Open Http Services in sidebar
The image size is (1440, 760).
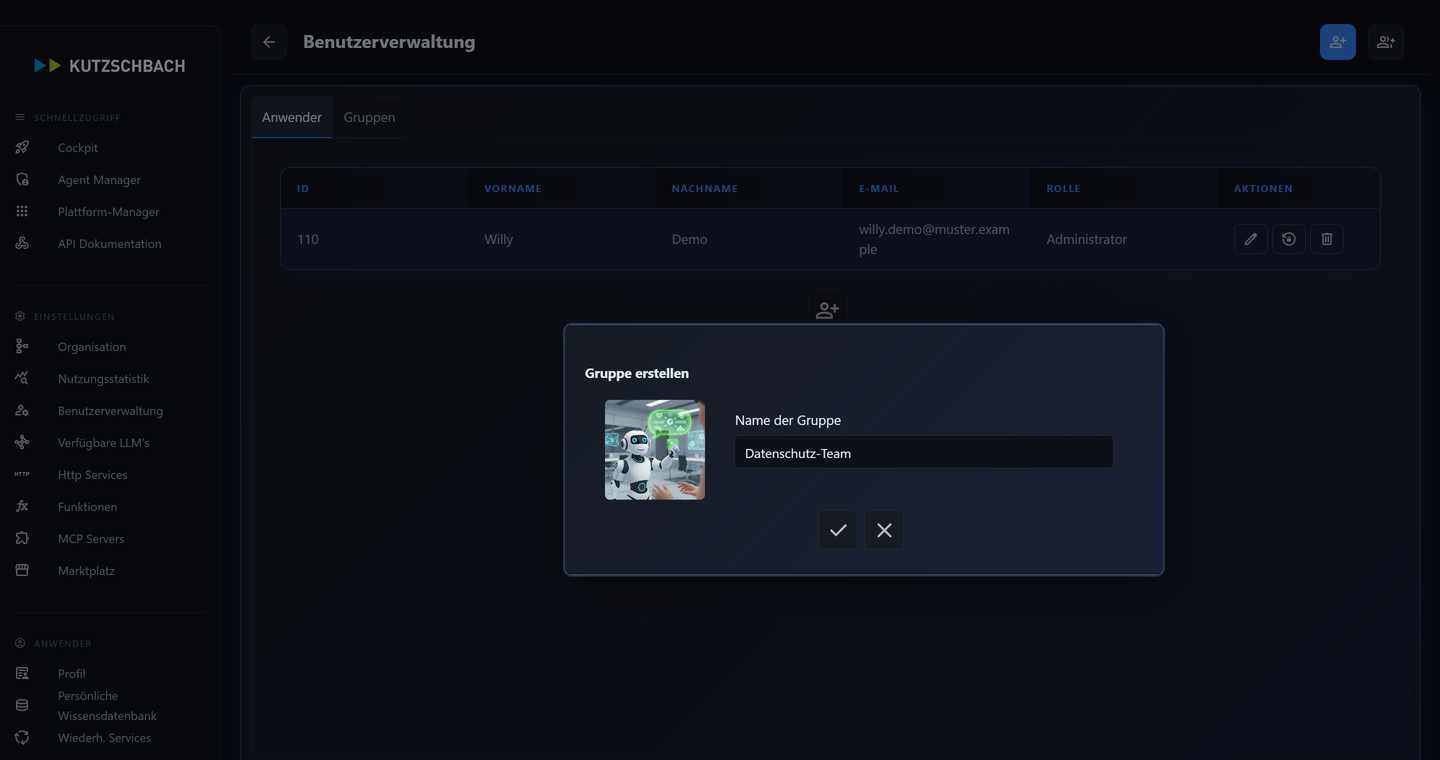tap(93, 475)
